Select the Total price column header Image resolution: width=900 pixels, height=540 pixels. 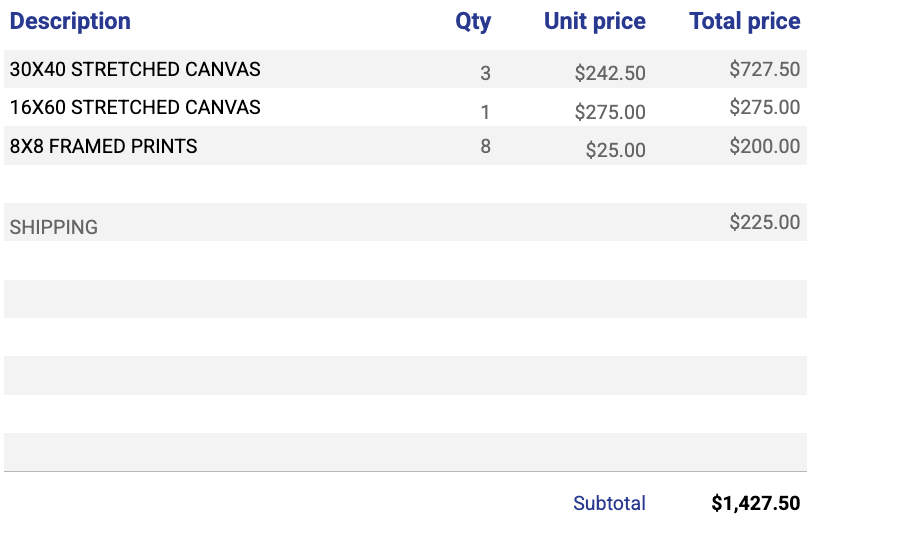pos(744,21)
